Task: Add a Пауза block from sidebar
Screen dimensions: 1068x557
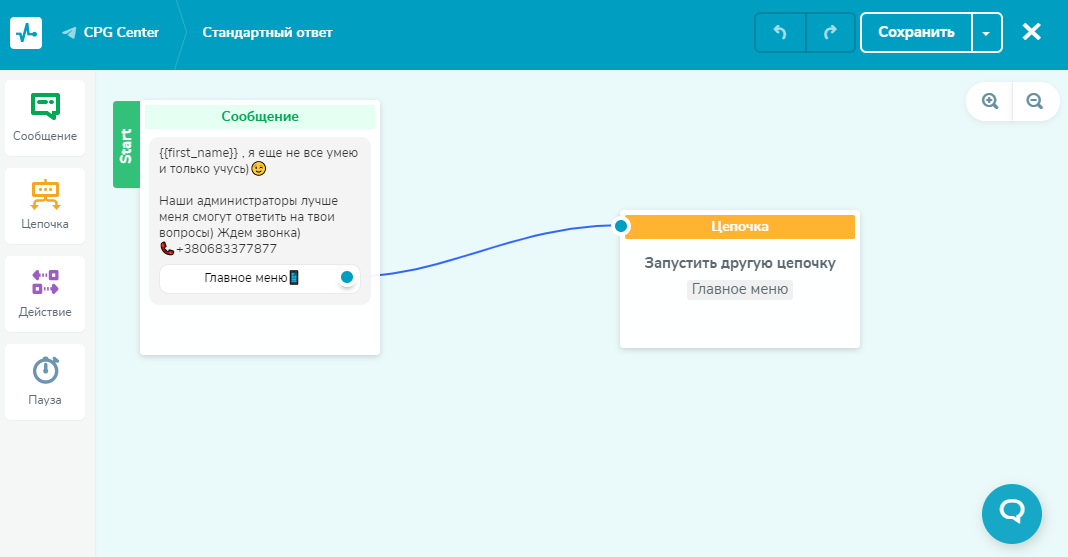Action: click(x=45, y=381)
